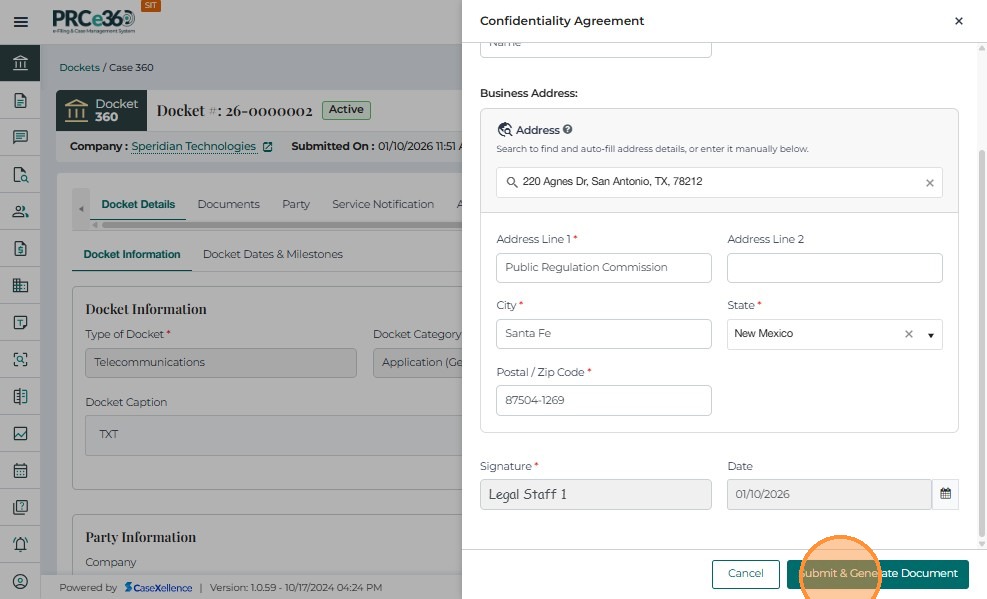Click the Address Line 2 field
The height and width of the screenshot is (599, 987).
834,268
